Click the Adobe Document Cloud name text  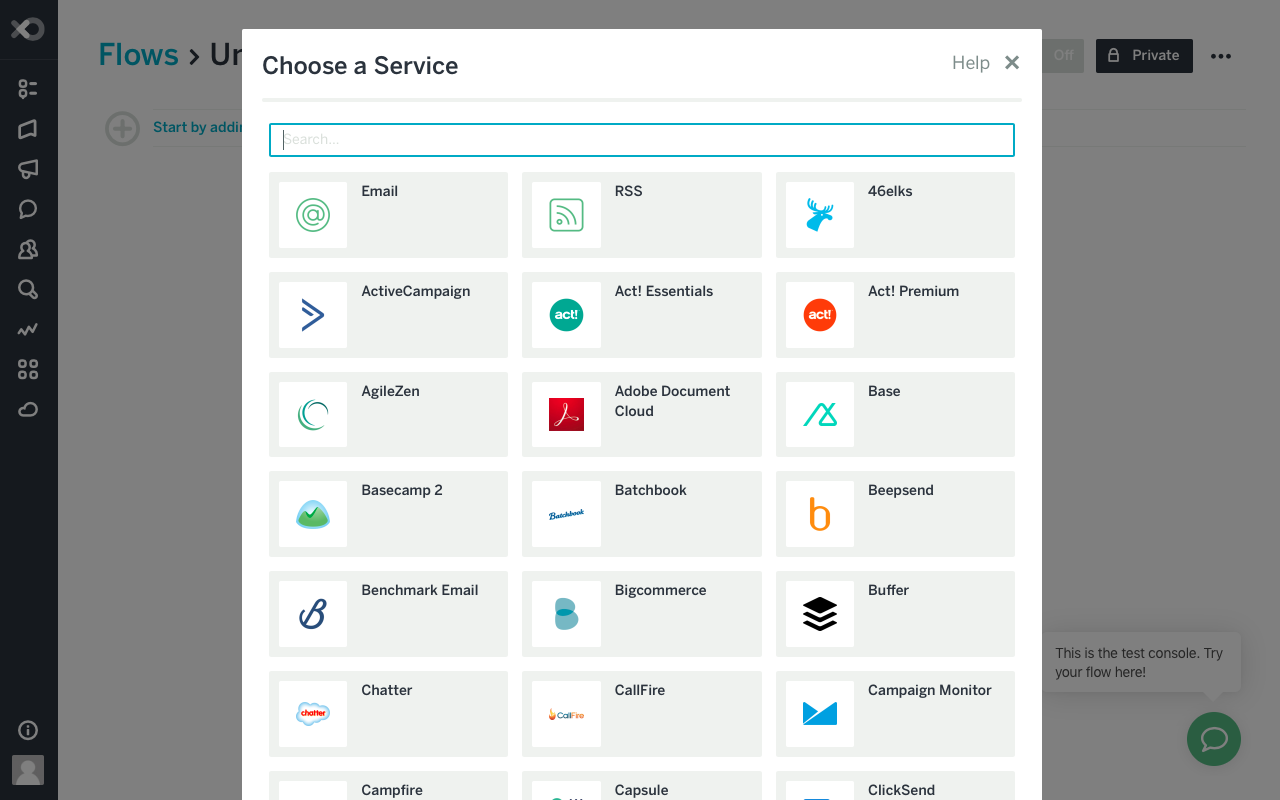click(672, 401)
